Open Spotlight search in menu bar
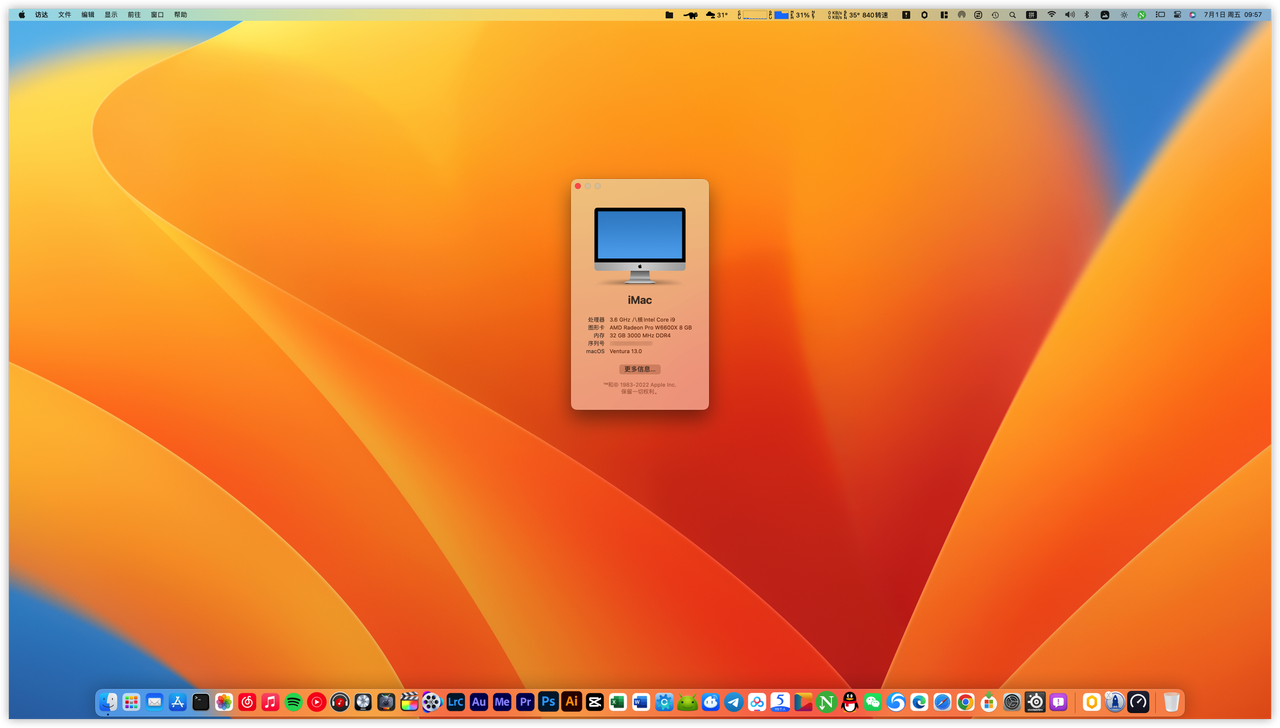 point(1012,15)
